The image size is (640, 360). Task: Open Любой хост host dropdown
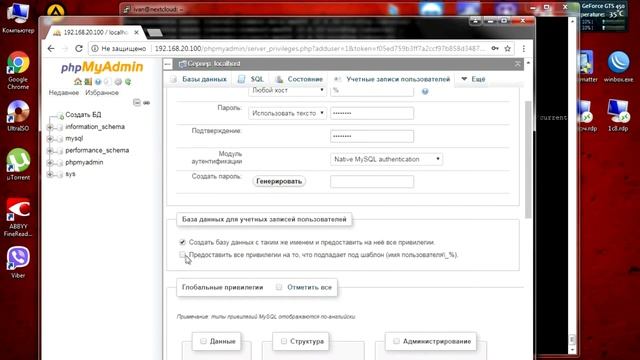287,90
